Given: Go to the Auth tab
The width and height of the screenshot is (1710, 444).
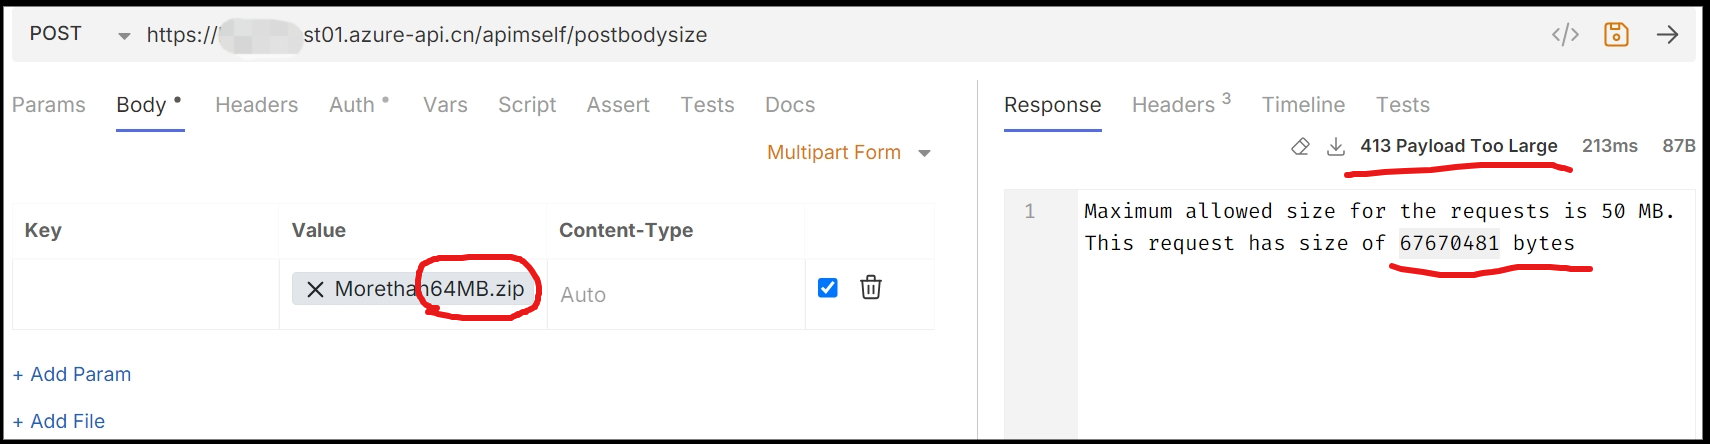Looking at the screenshot, I should tap(352, 105).
